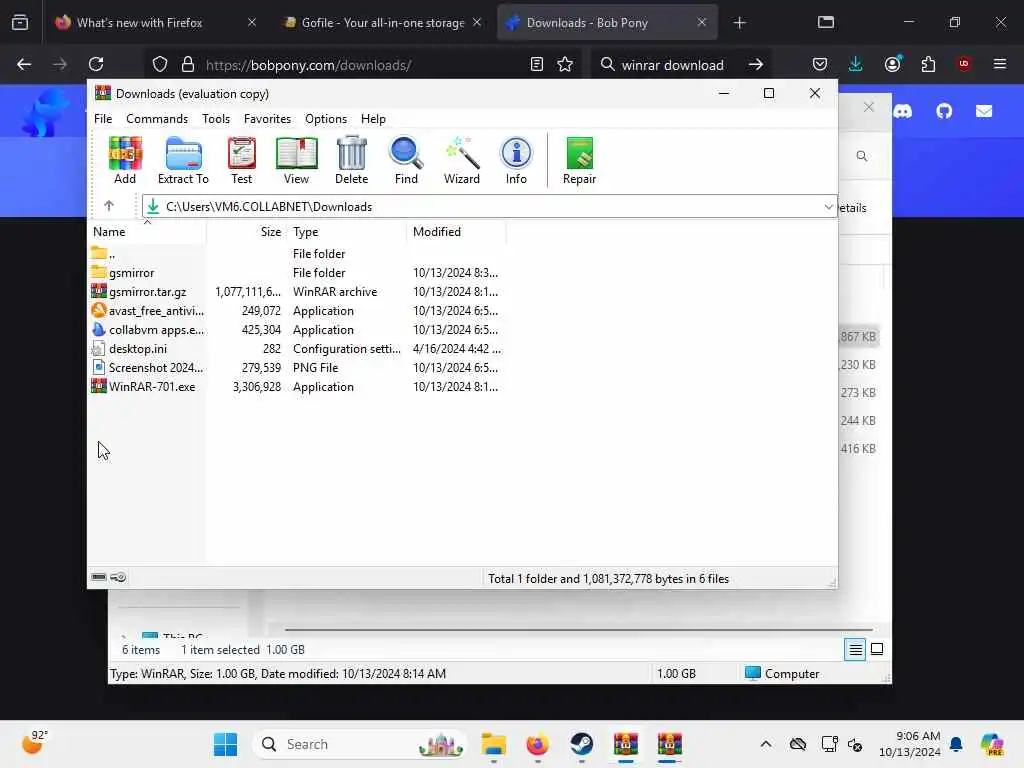Image resolution: width=1024 pixels, height=768 pixels.
Task: Open the Wizard wand icon
Action: pos(462,161)
